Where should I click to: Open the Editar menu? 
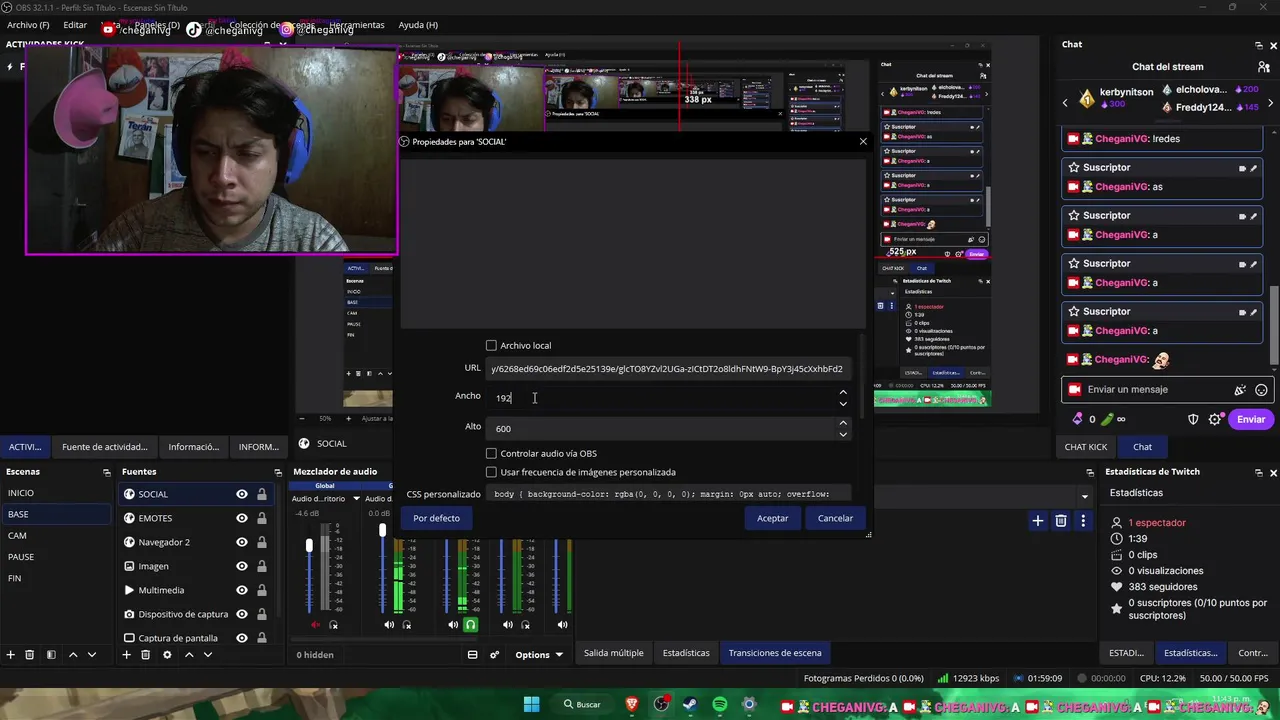(x=75, y=25)
